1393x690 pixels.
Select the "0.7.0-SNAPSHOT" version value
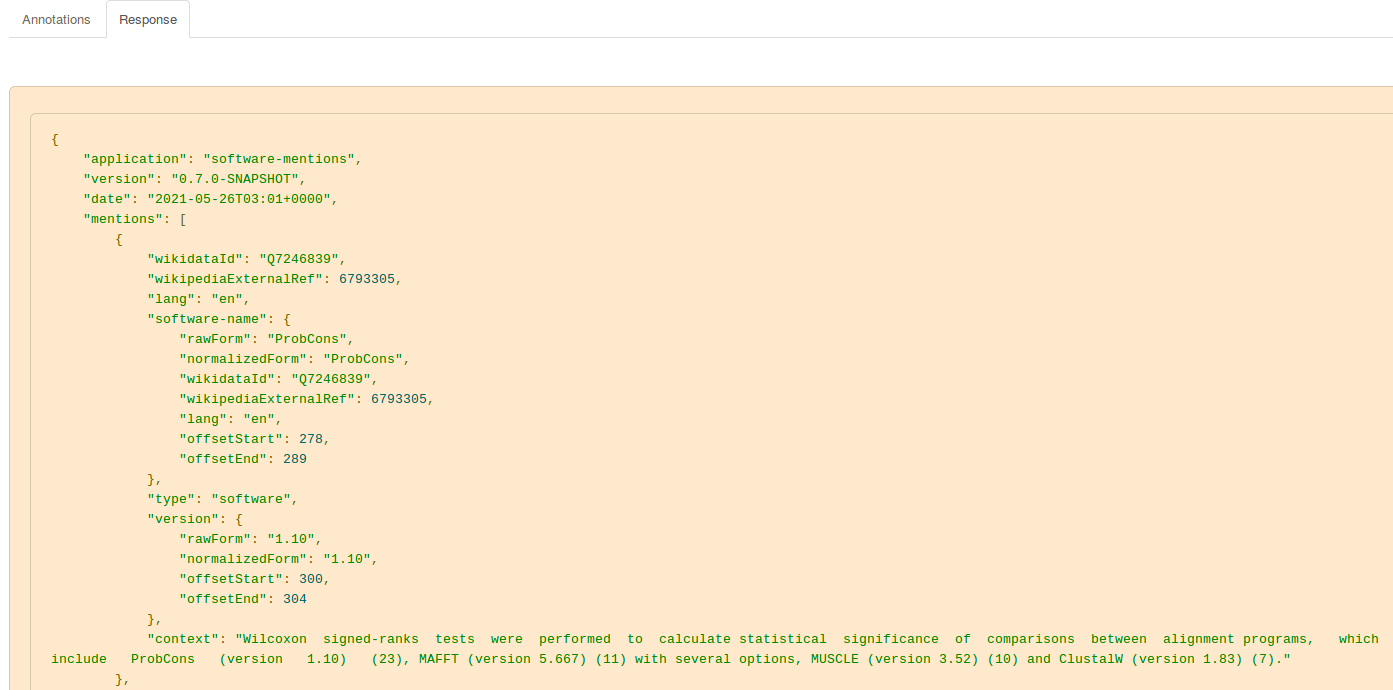tap(235, 179)
